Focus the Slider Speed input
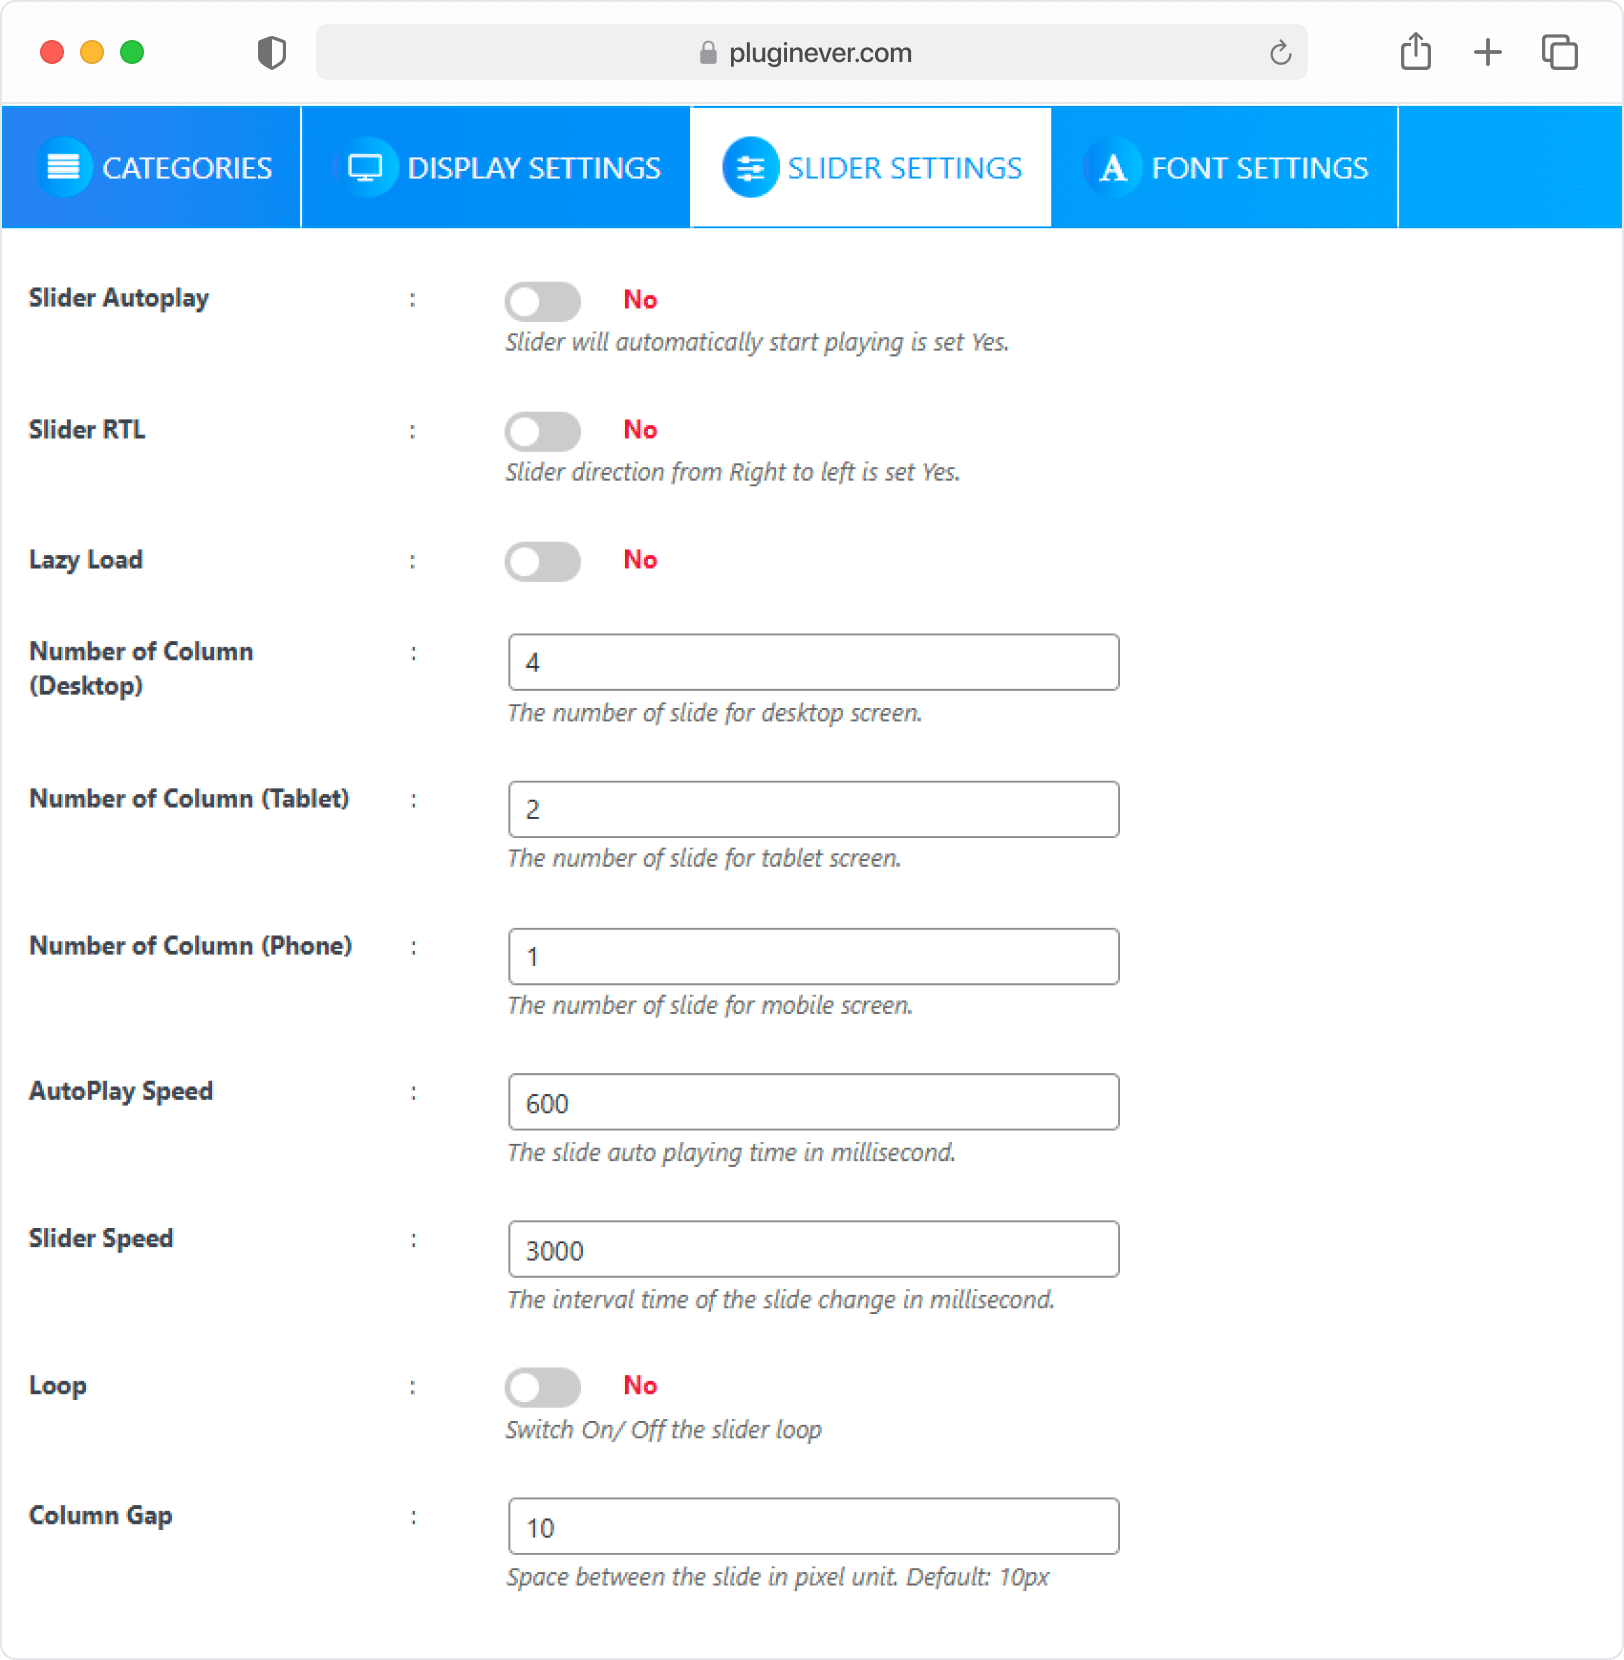Viewport: 1624px width, 1660px height. pyautogui.click(x=813, y=1249)
